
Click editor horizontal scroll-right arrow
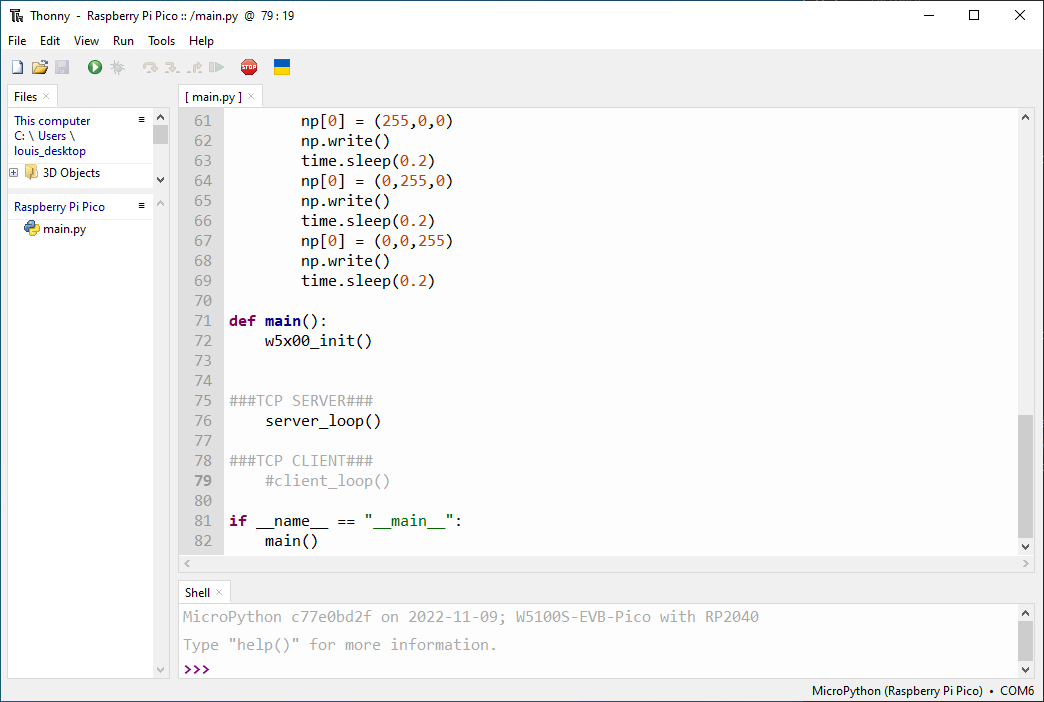(x=1025, y=563)
